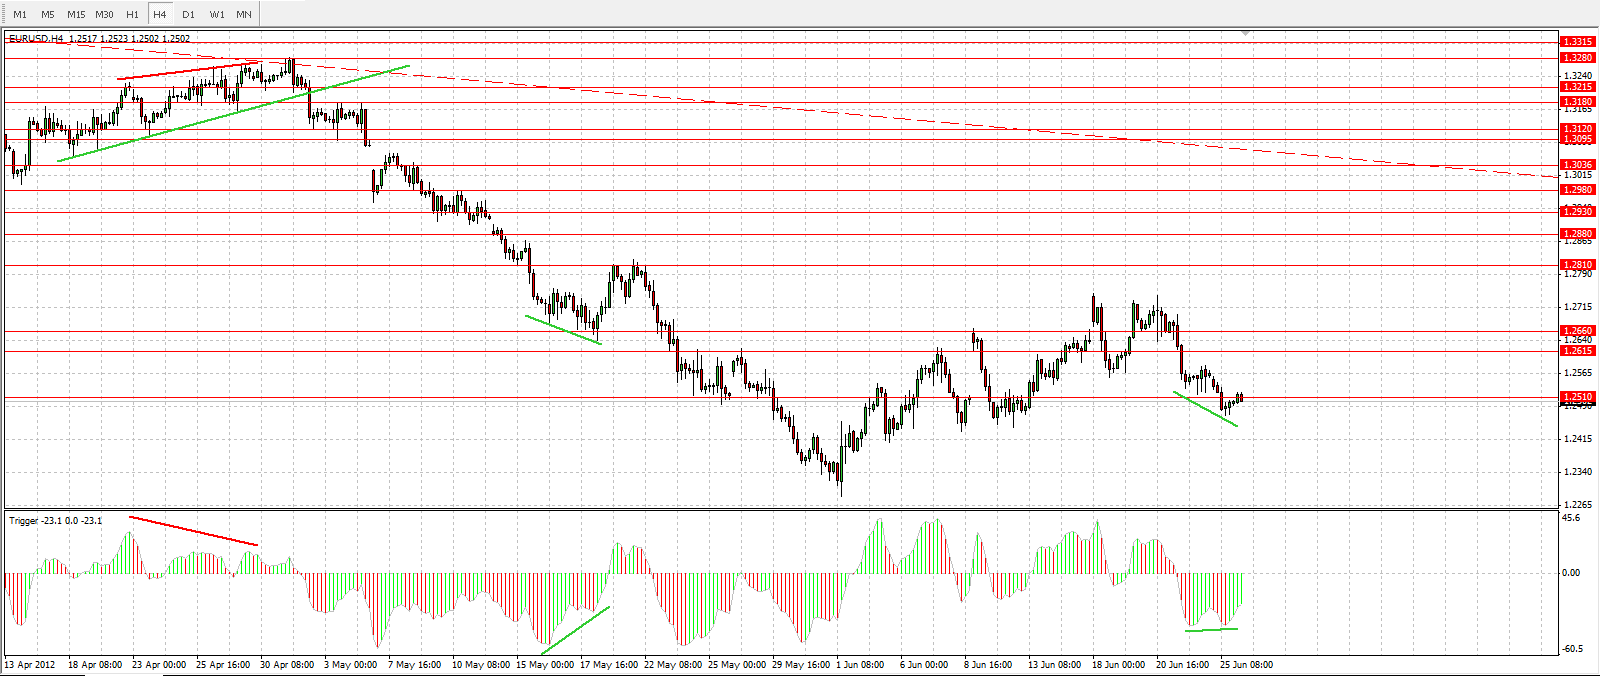Select the green line under latest June candles
The width and height of the screenshot is (1600, 676).
pos(1205,409)
